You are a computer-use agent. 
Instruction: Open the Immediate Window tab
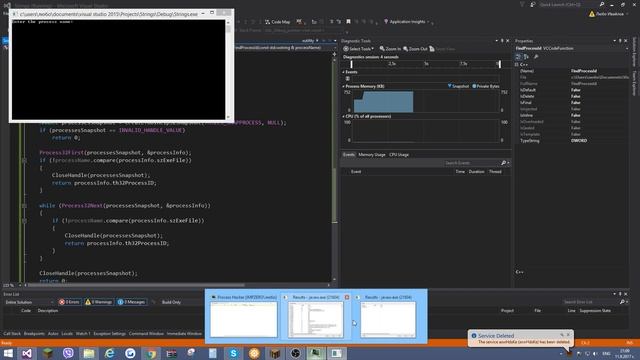point(184,333)
